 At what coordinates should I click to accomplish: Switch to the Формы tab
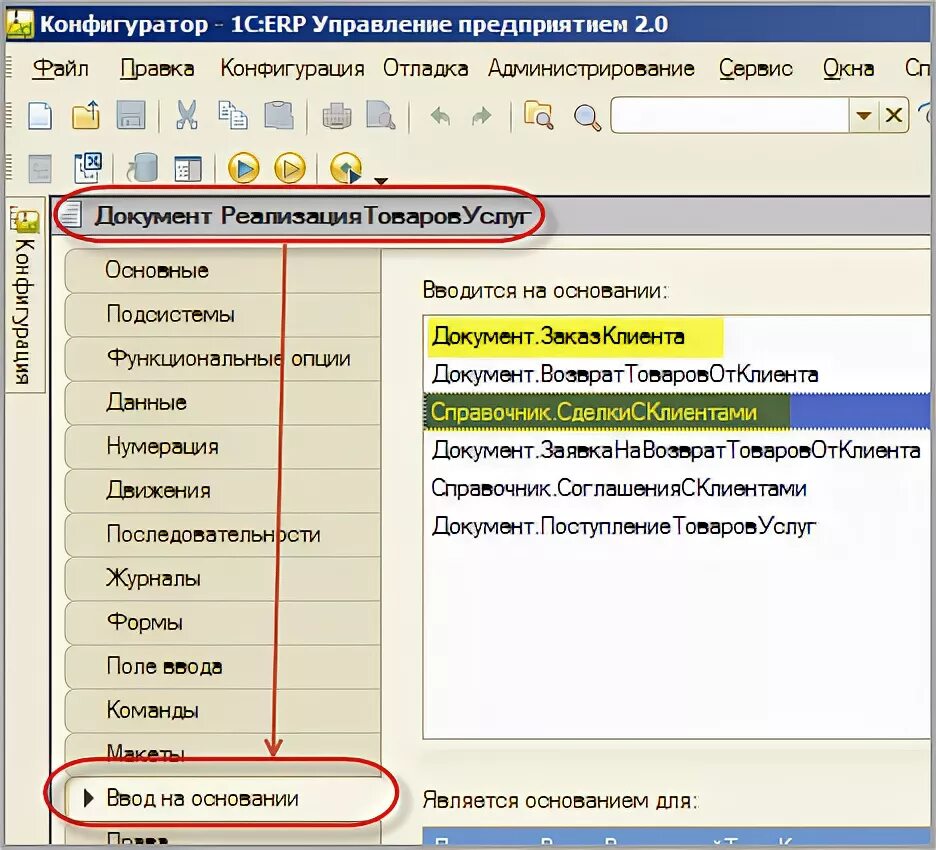(x=223, y=623)
